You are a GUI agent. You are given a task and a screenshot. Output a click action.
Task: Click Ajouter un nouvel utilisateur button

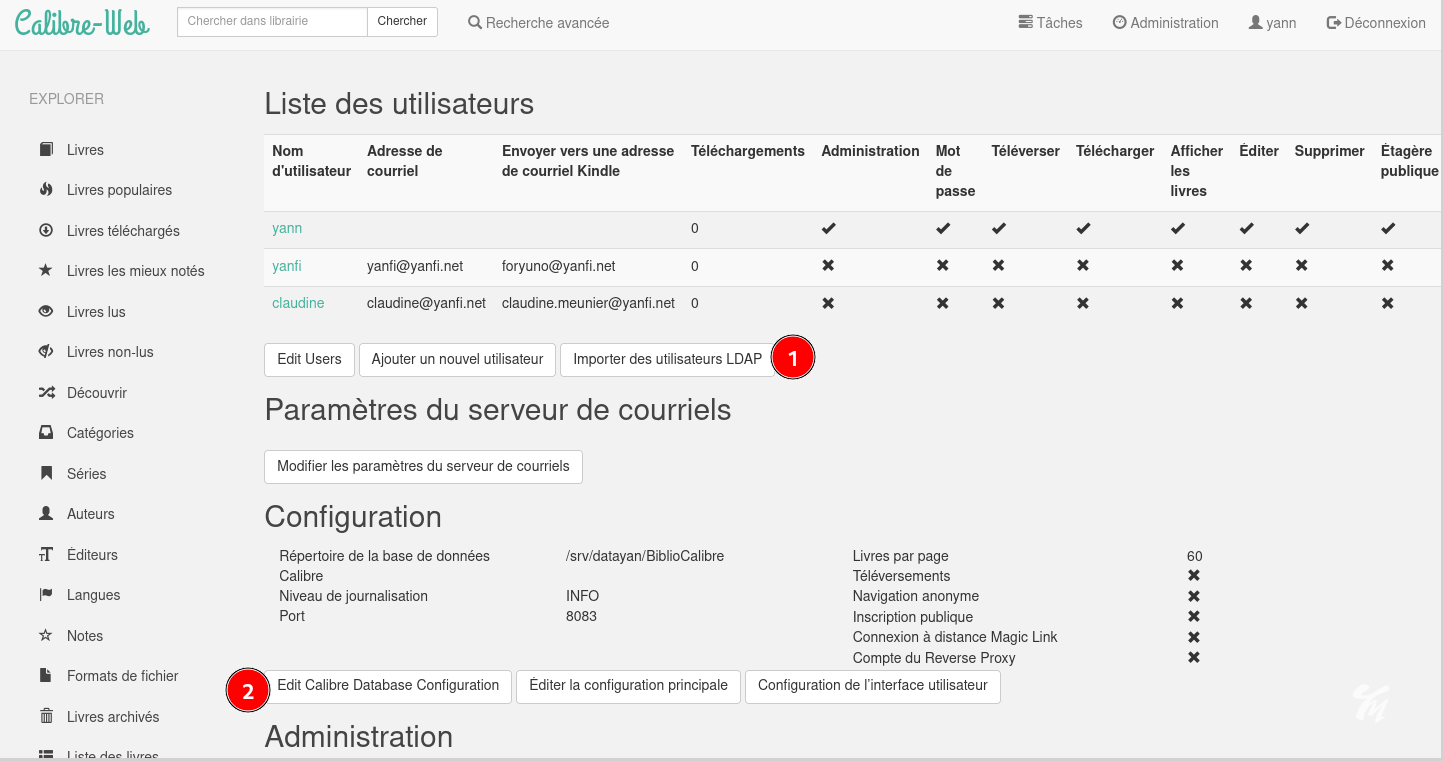click(457, 360)
